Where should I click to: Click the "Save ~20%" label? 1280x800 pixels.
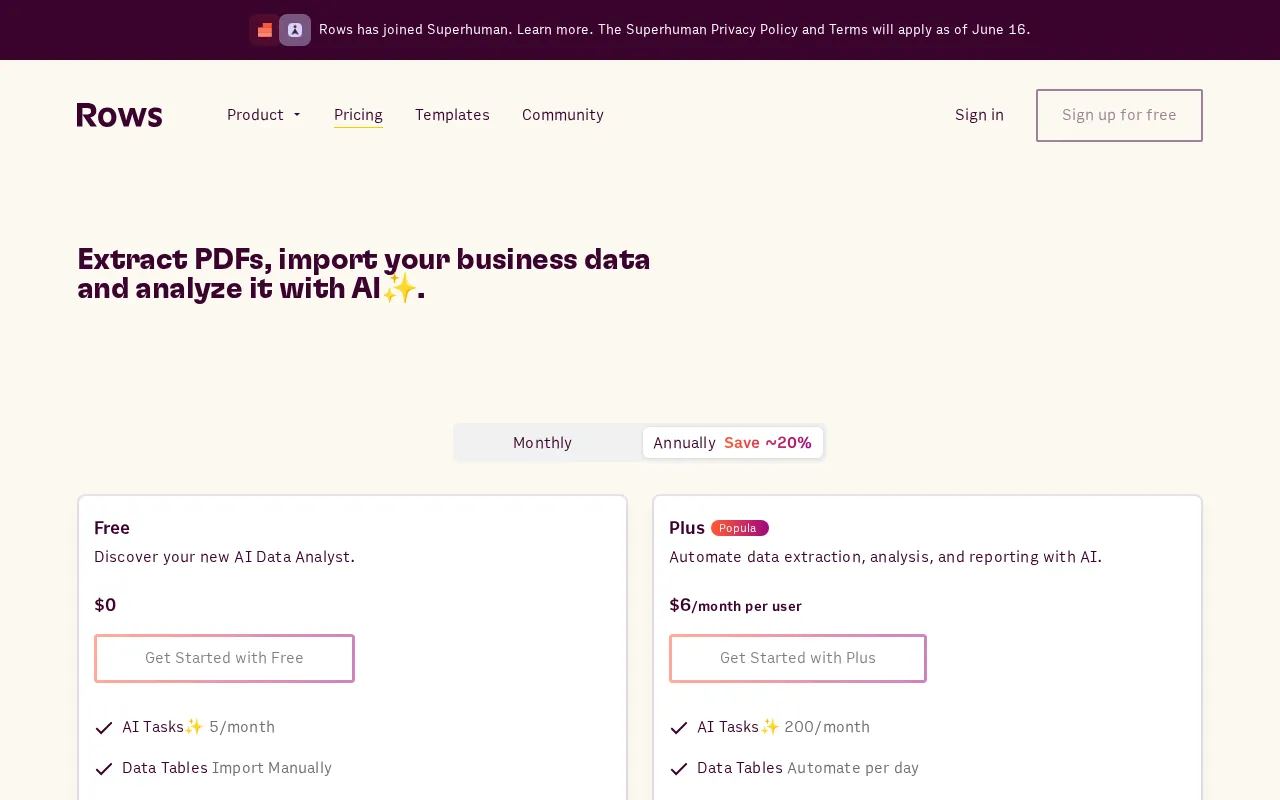pyautogui.click(x=768, y=443)
